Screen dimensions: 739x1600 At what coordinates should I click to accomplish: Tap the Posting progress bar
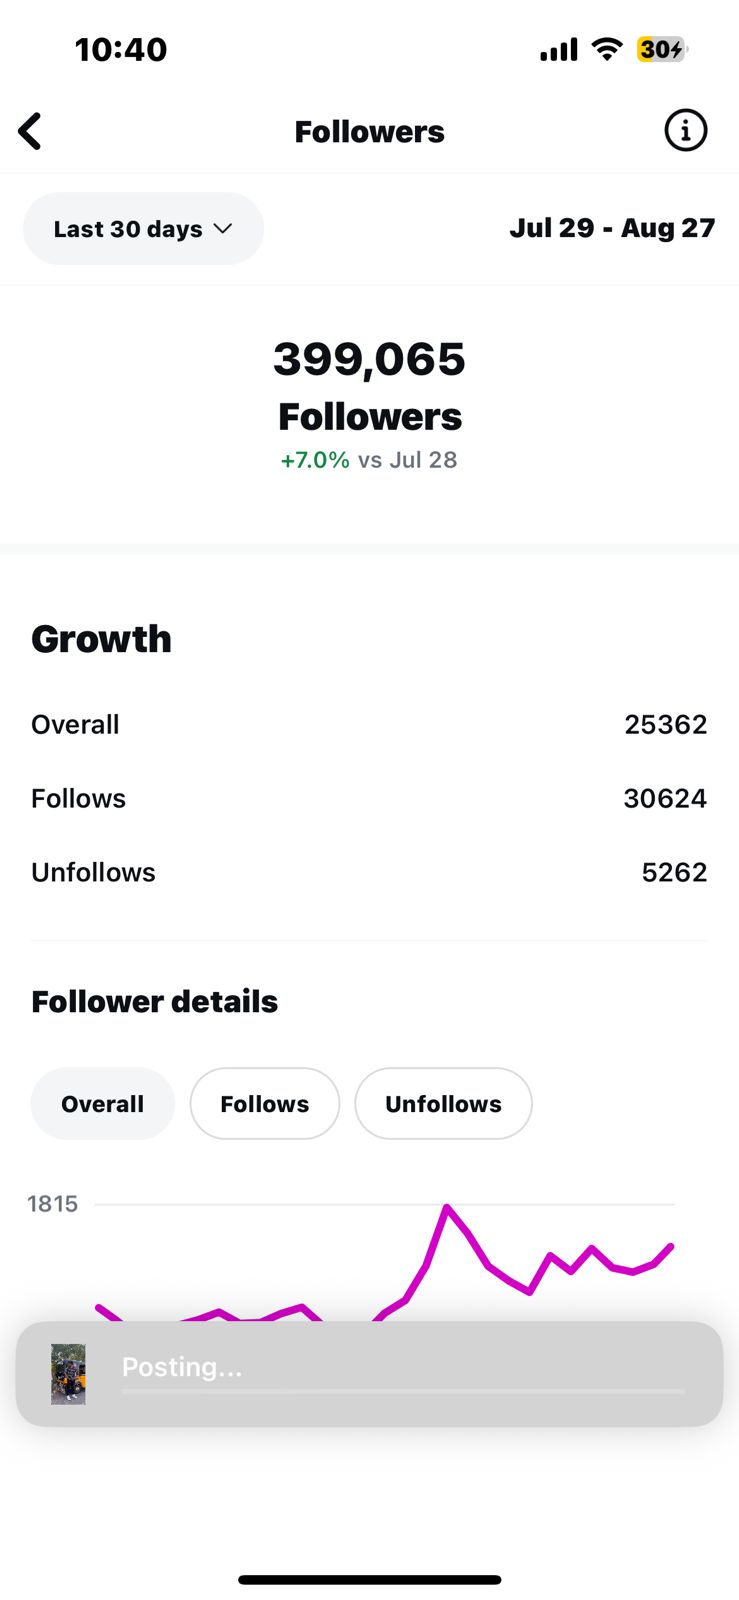coord(403,1391)
